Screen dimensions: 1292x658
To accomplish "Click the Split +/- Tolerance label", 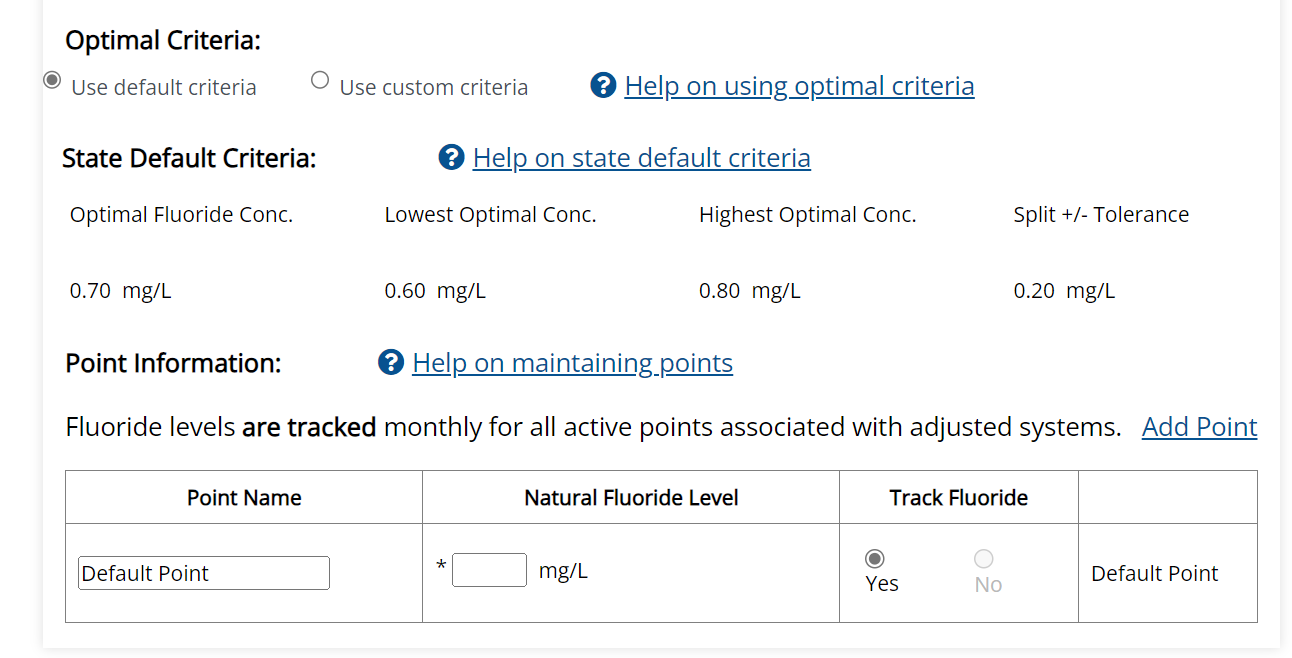I will click(1101, 215).
